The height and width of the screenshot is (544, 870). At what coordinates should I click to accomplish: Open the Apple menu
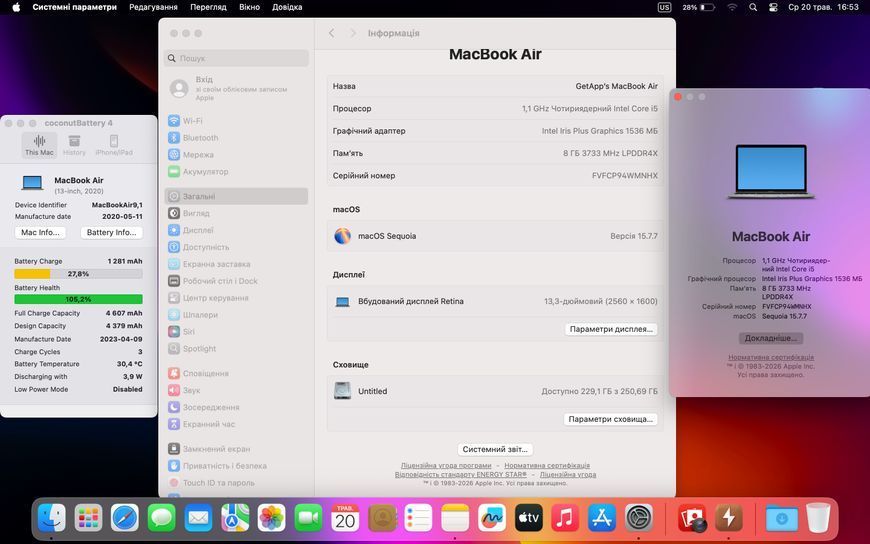click(x=16, y=7)
